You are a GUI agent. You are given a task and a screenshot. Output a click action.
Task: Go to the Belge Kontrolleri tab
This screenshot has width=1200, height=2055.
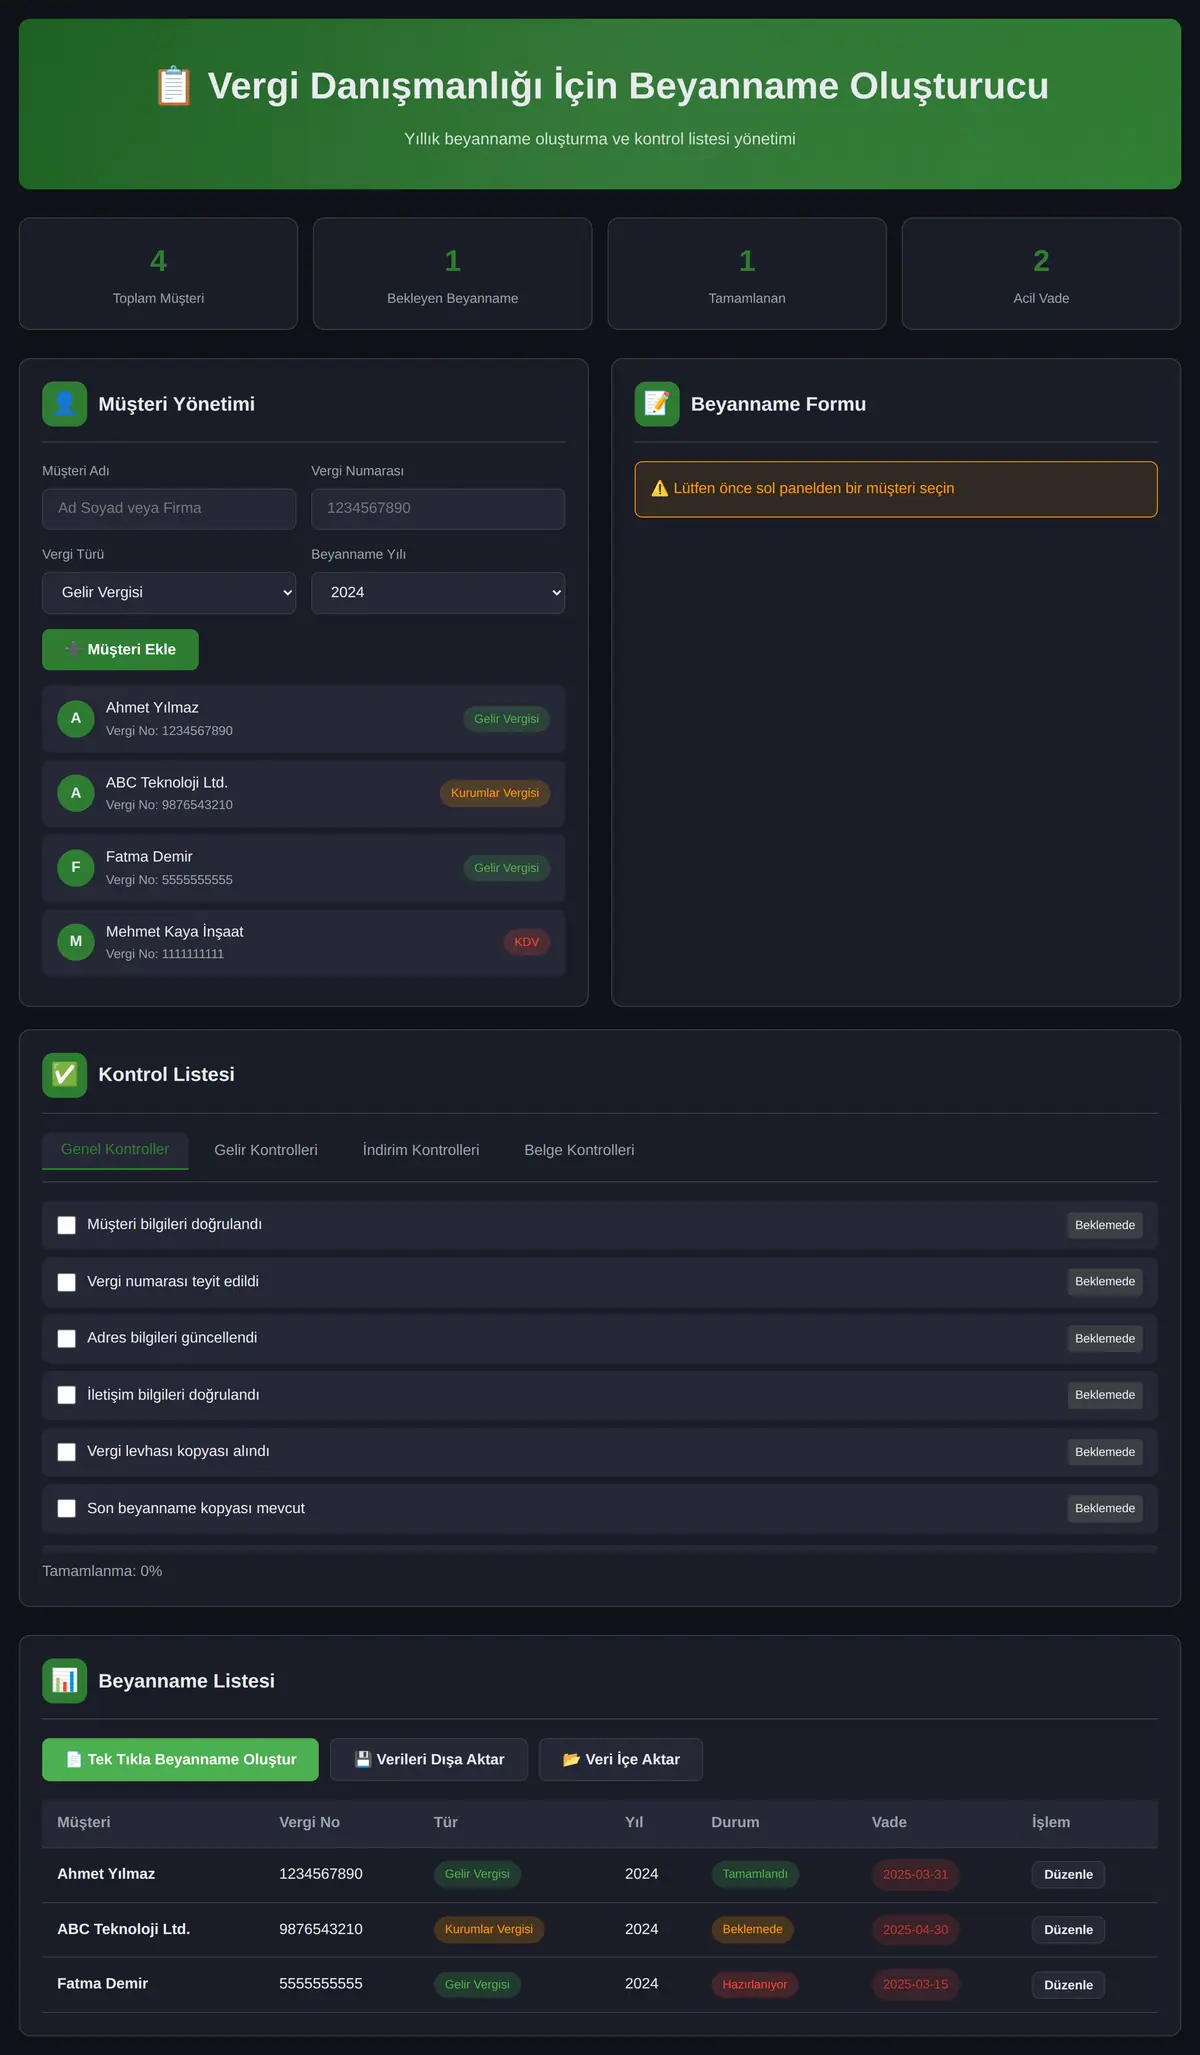[579, 1150]
